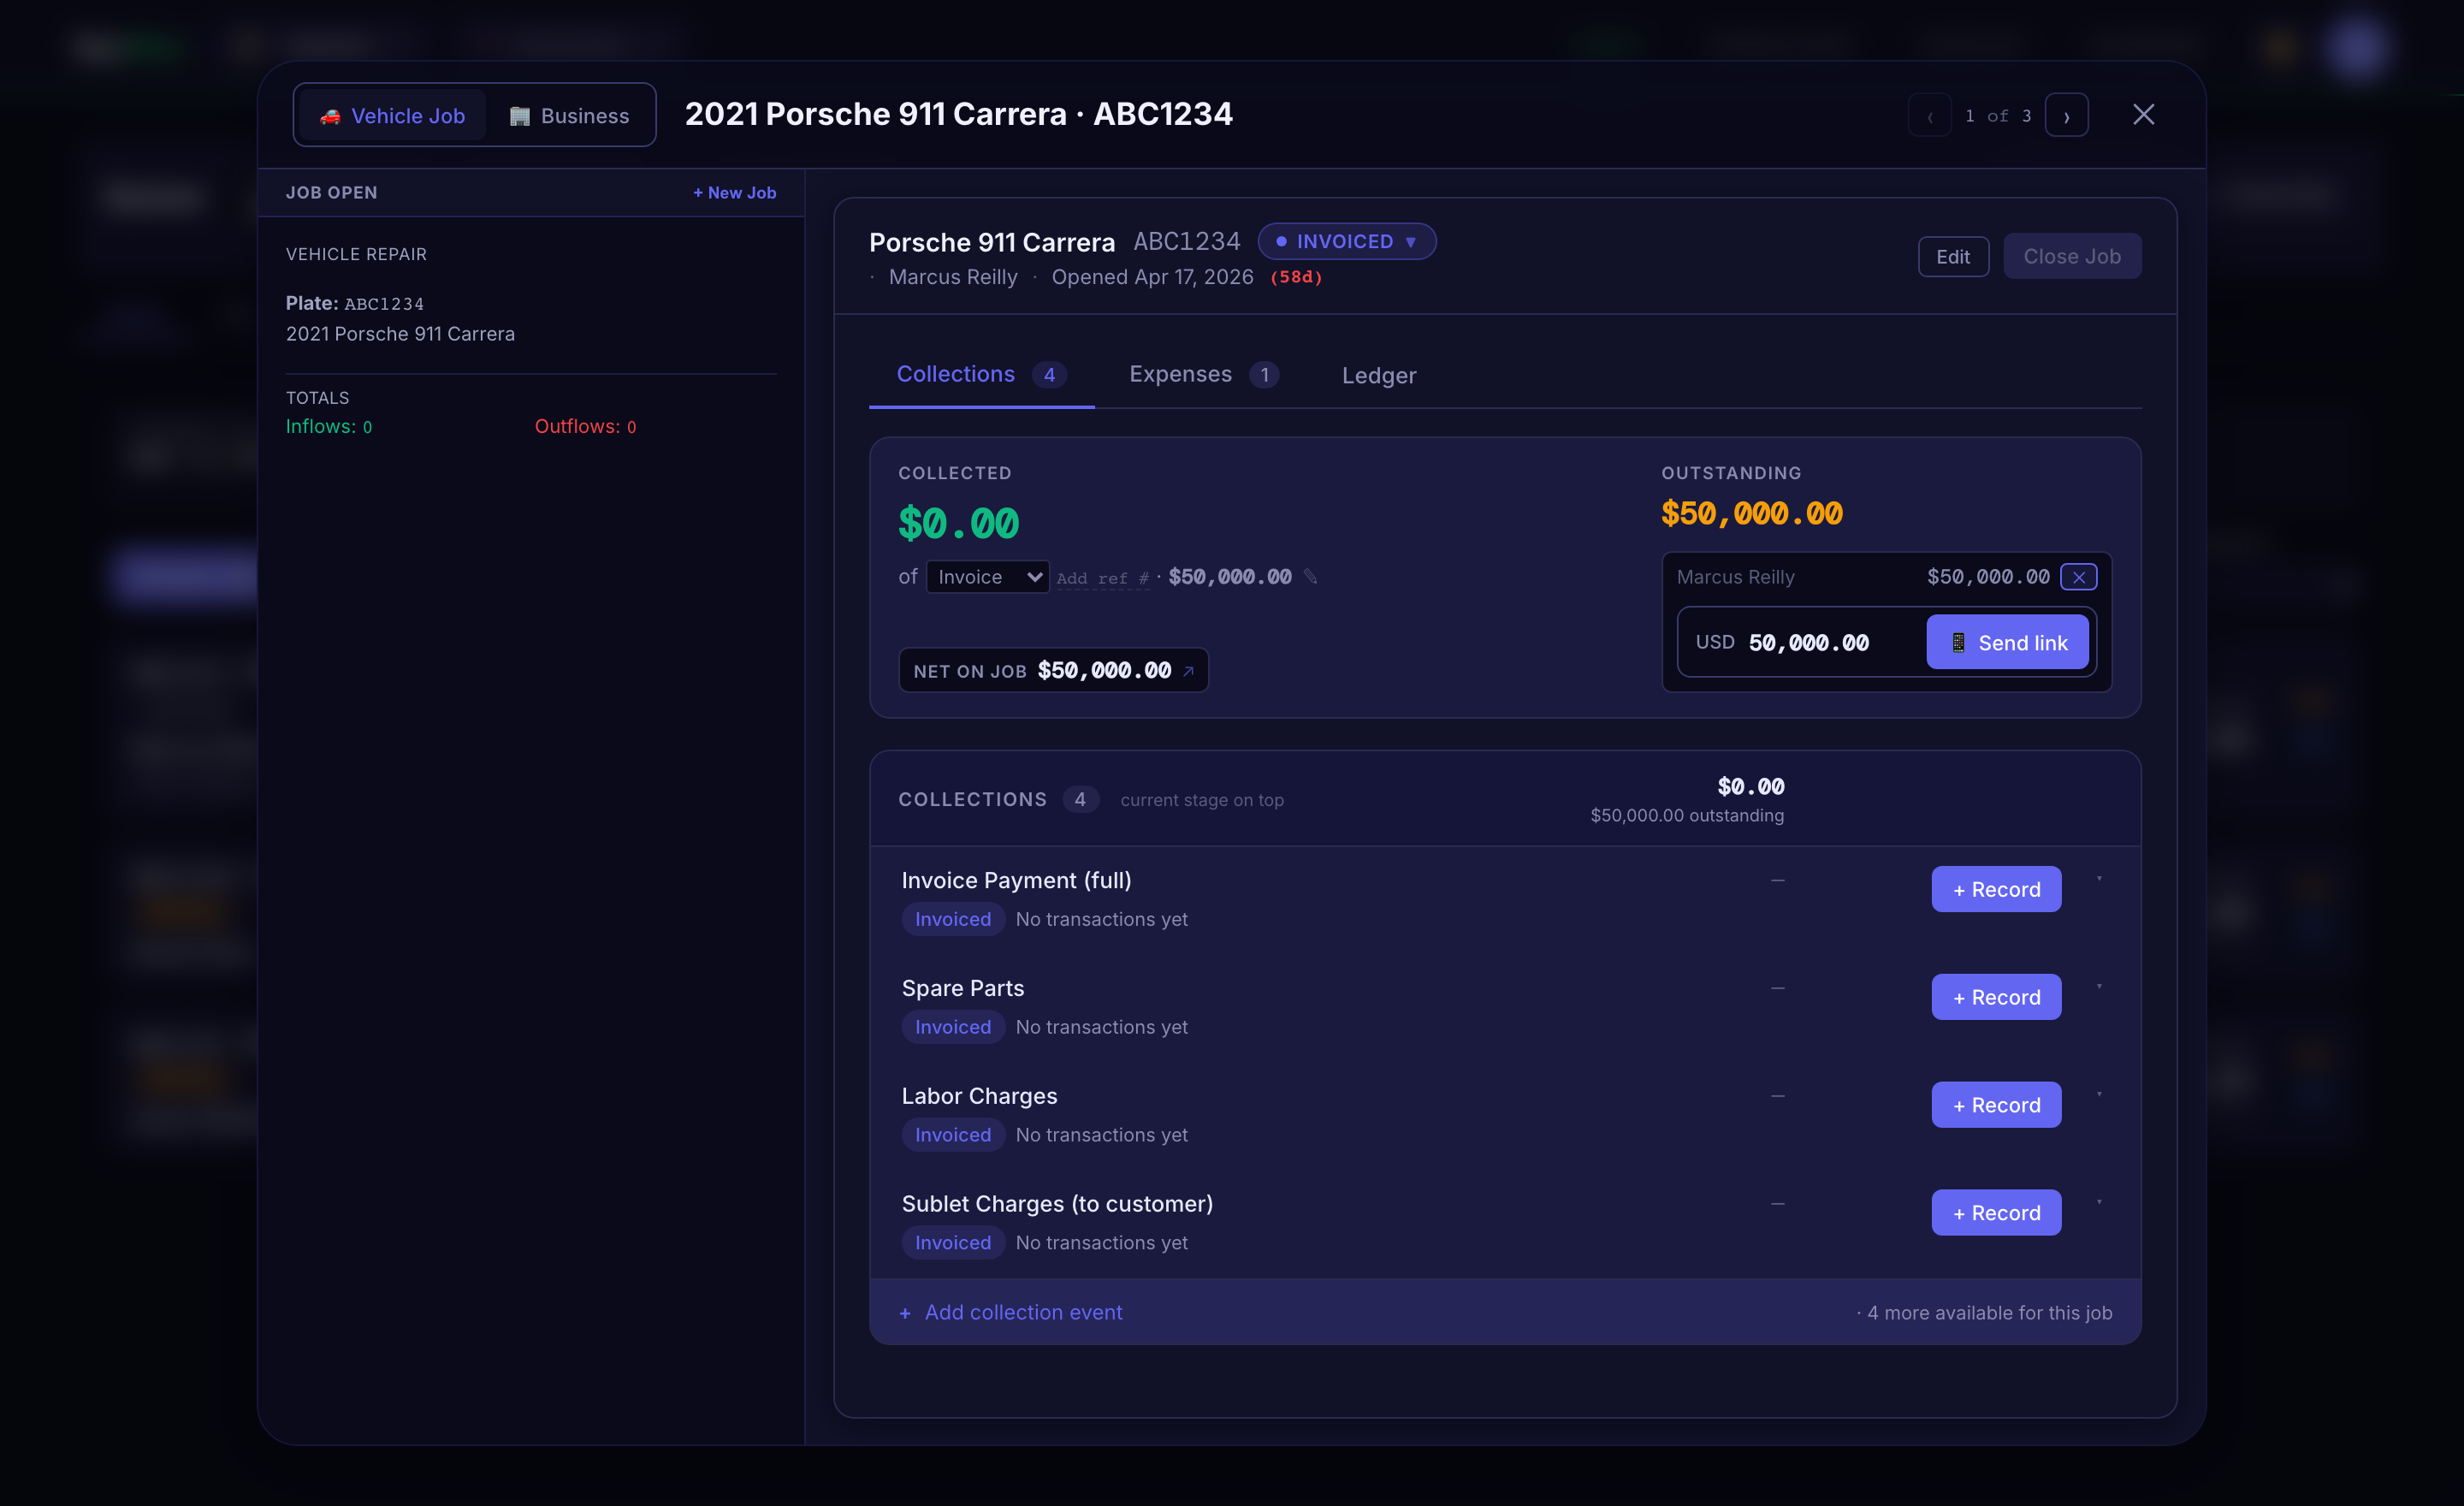Record payment for Invoice Payment (full)
This screenshot has width=2464, height=1506.
(1995, 889)
